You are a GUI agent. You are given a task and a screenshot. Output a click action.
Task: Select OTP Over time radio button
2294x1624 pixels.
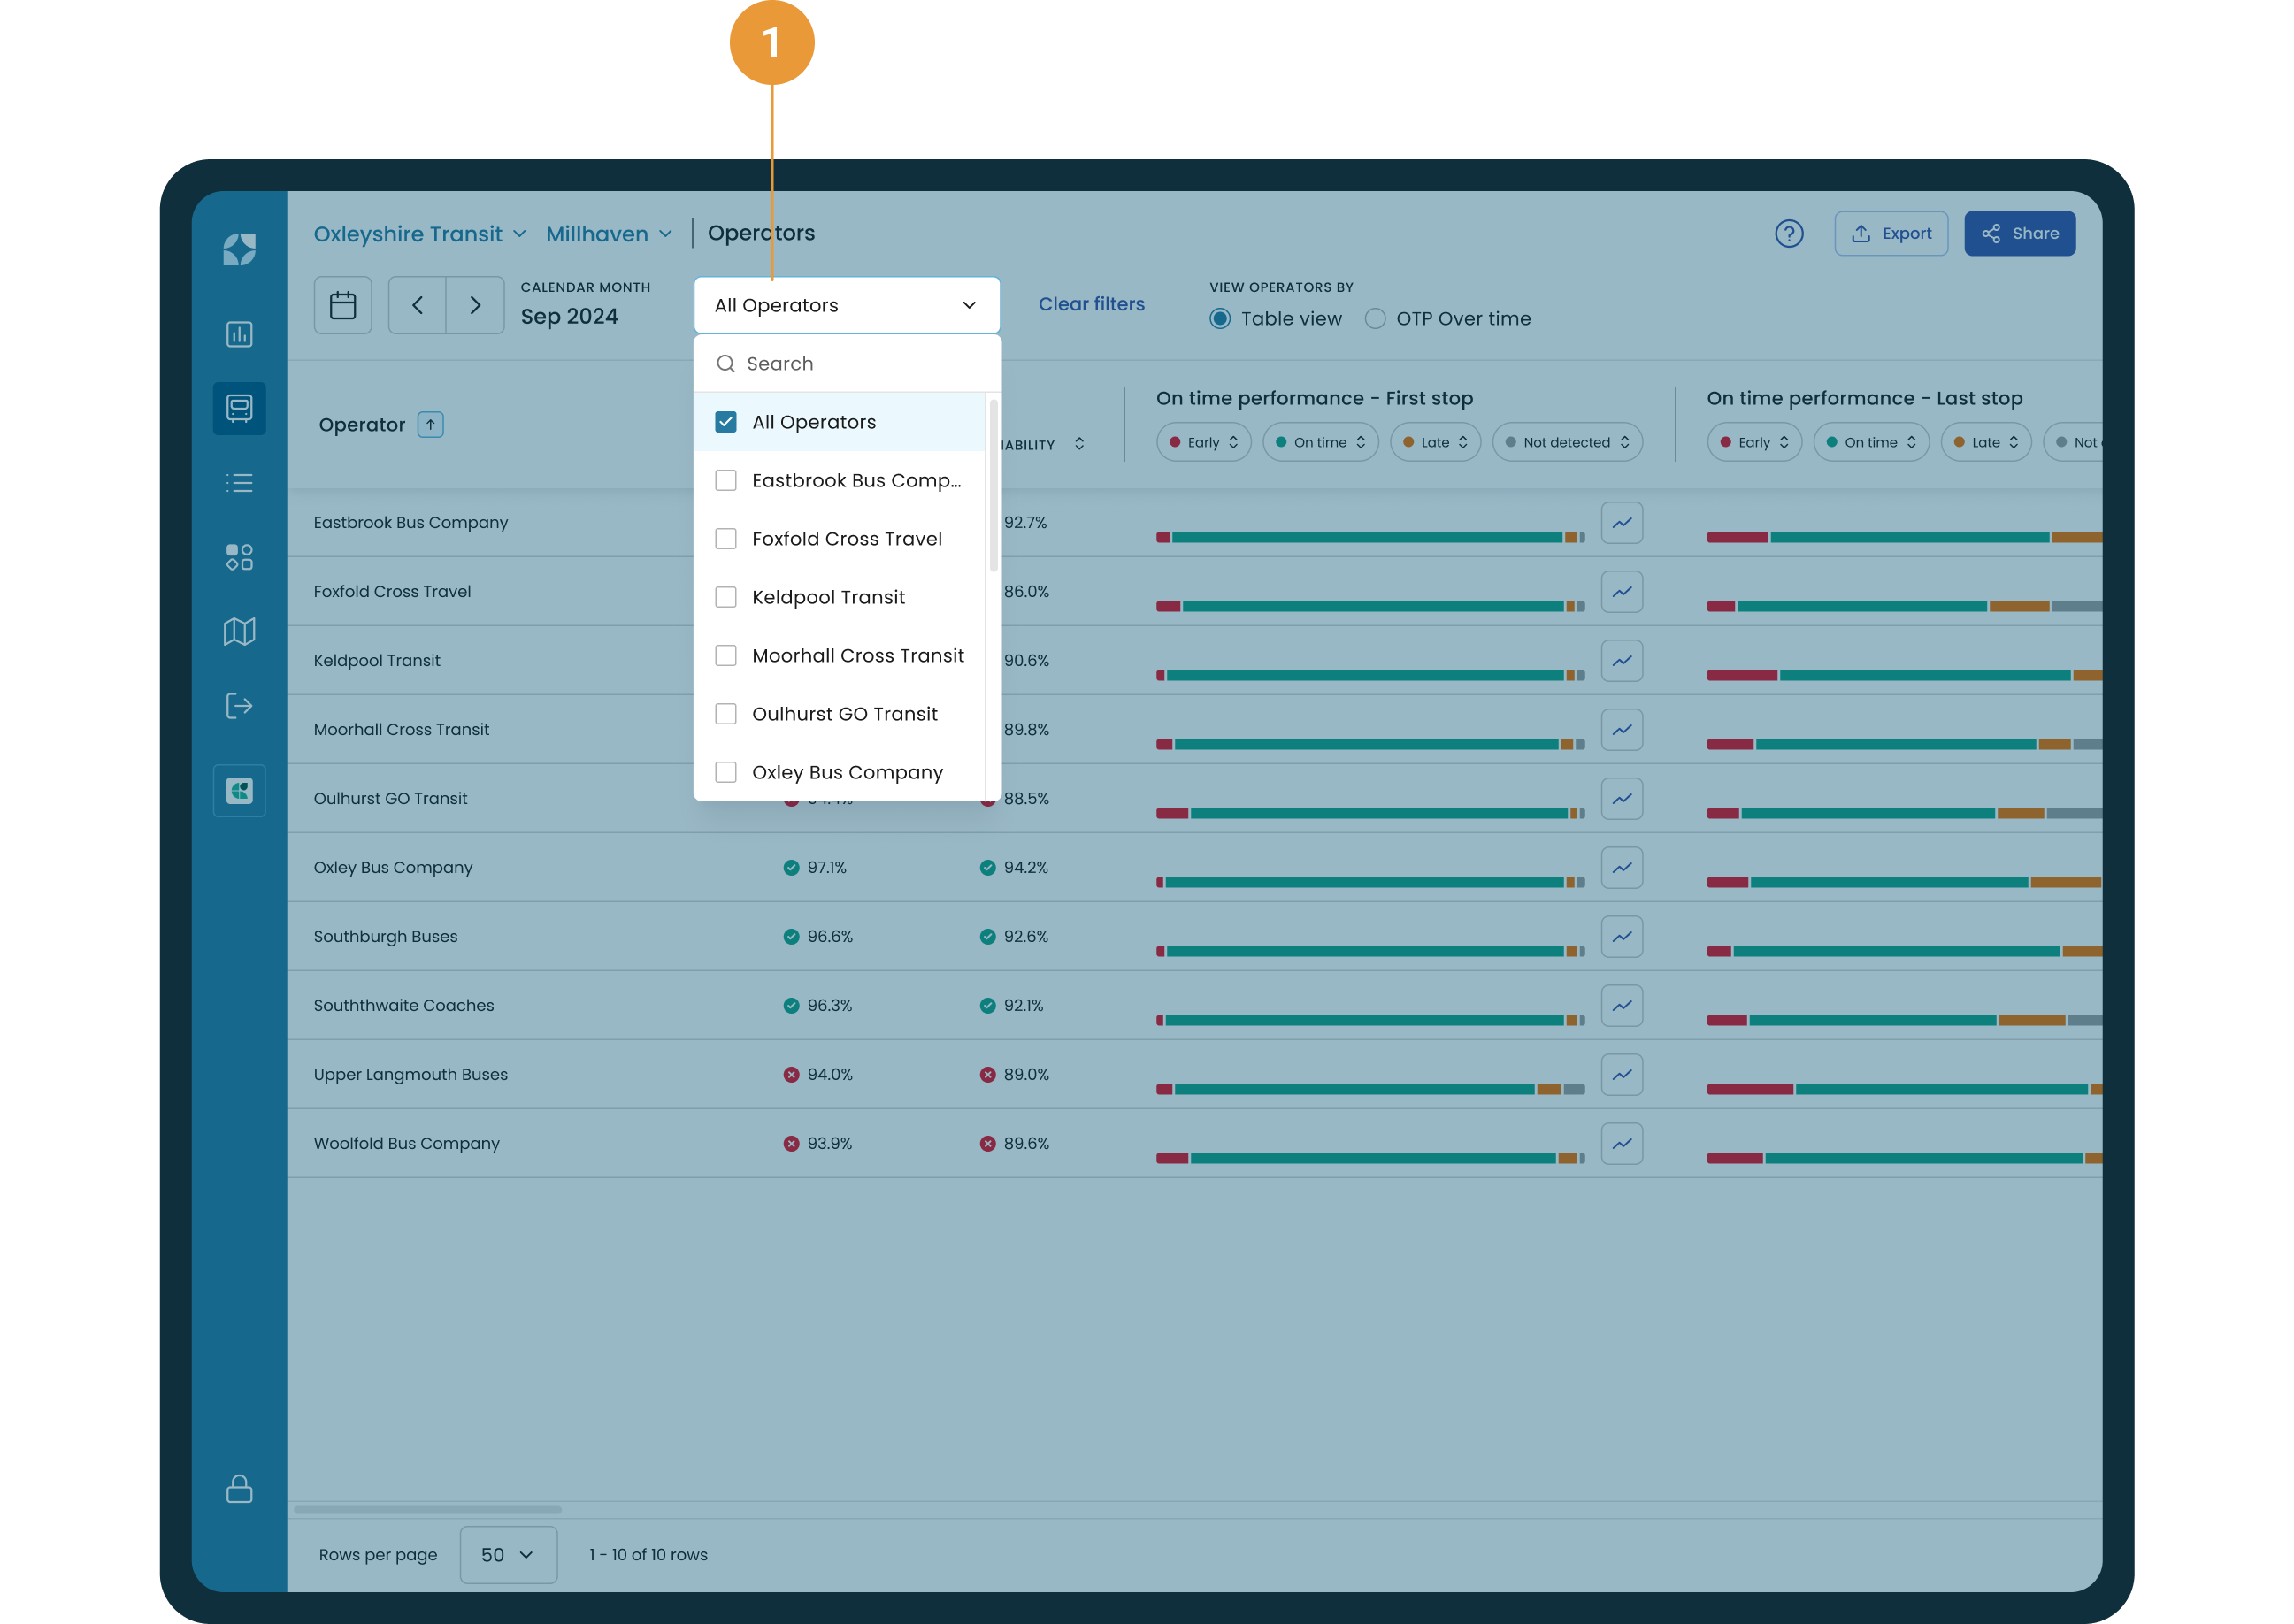pyautogui.click(x=1375, y=319)
